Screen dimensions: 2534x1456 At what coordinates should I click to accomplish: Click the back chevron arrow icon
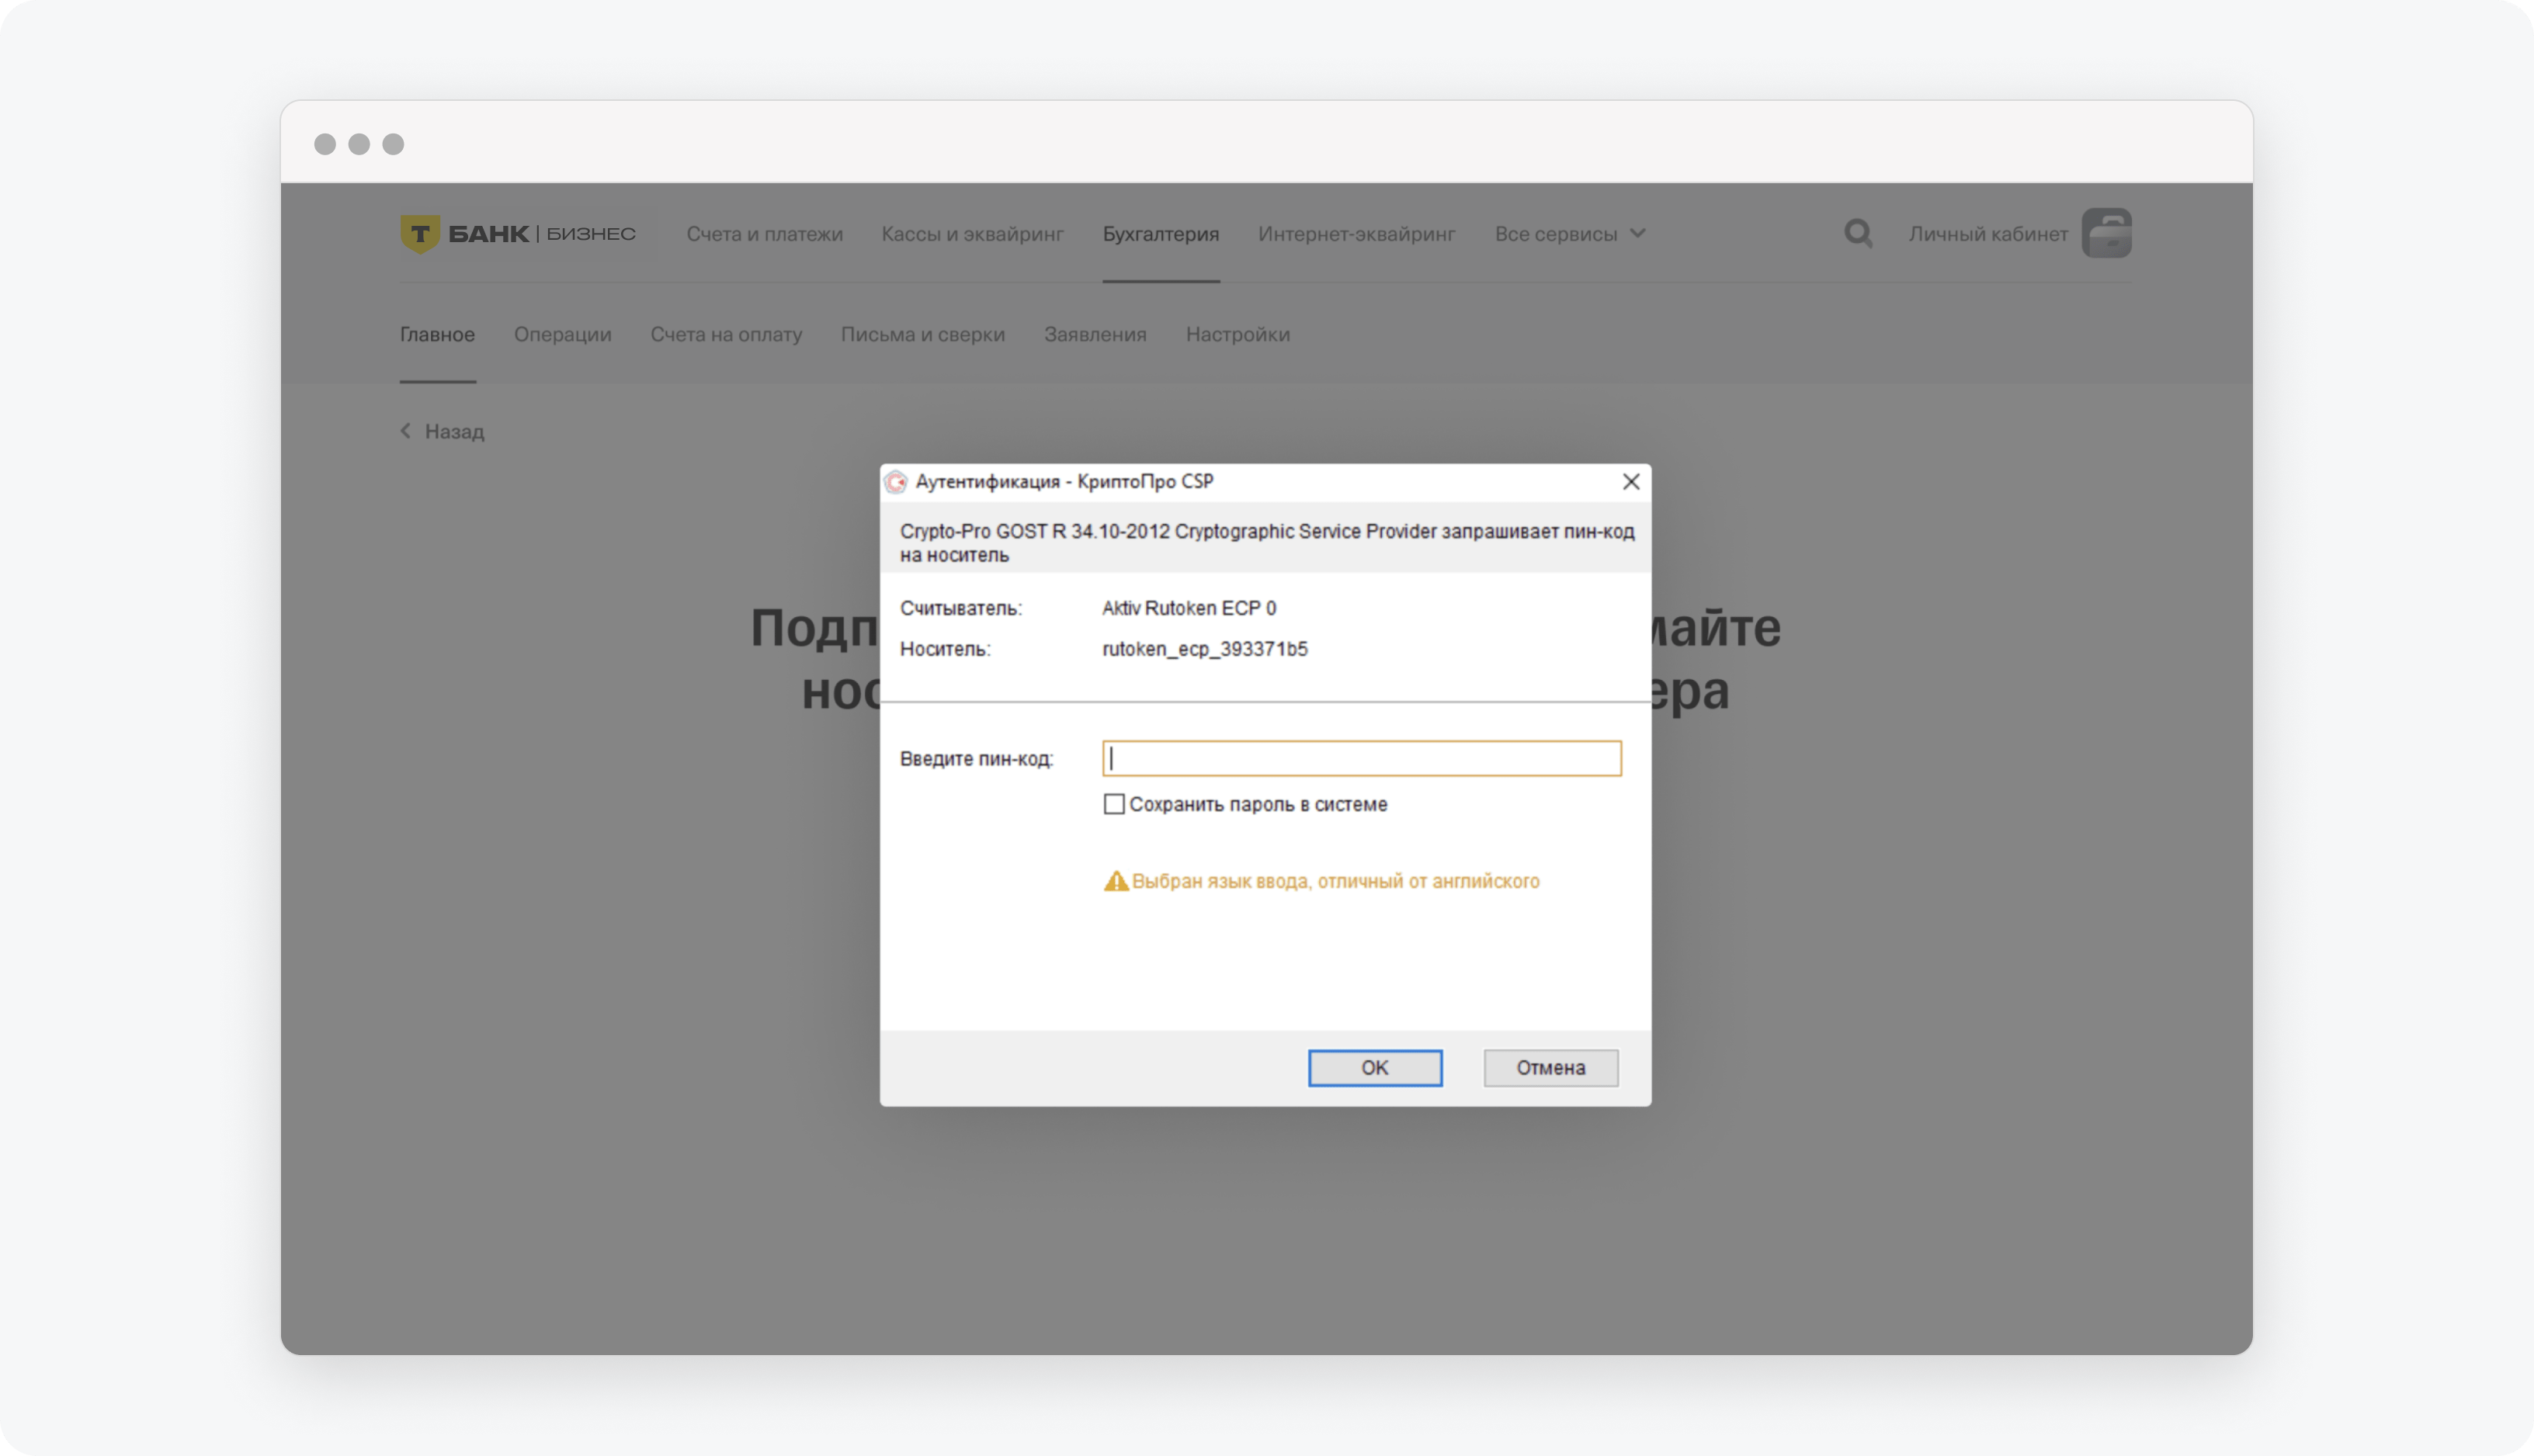point(406,431)
